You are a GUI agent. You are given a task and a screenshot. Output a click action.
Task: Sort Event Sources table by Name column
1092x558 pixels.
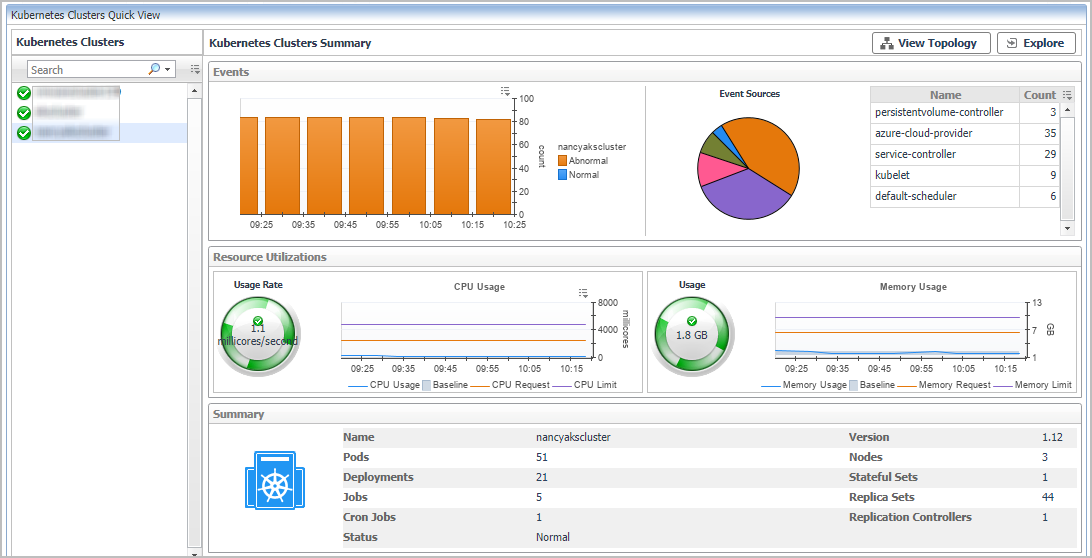[945, 95]
